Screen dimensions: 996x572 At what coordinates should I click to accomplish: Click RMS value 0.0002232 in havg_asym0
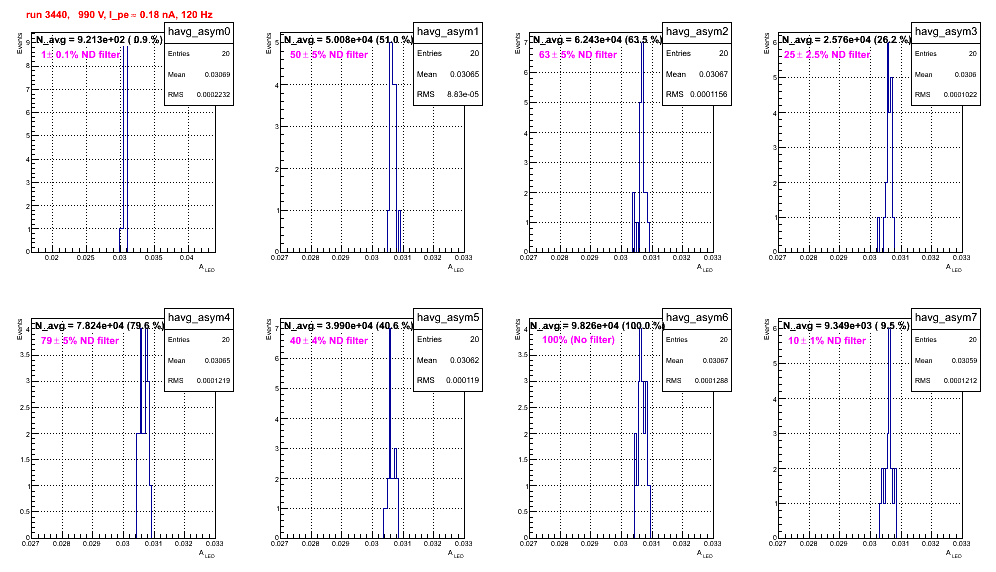tap(213, 95)
